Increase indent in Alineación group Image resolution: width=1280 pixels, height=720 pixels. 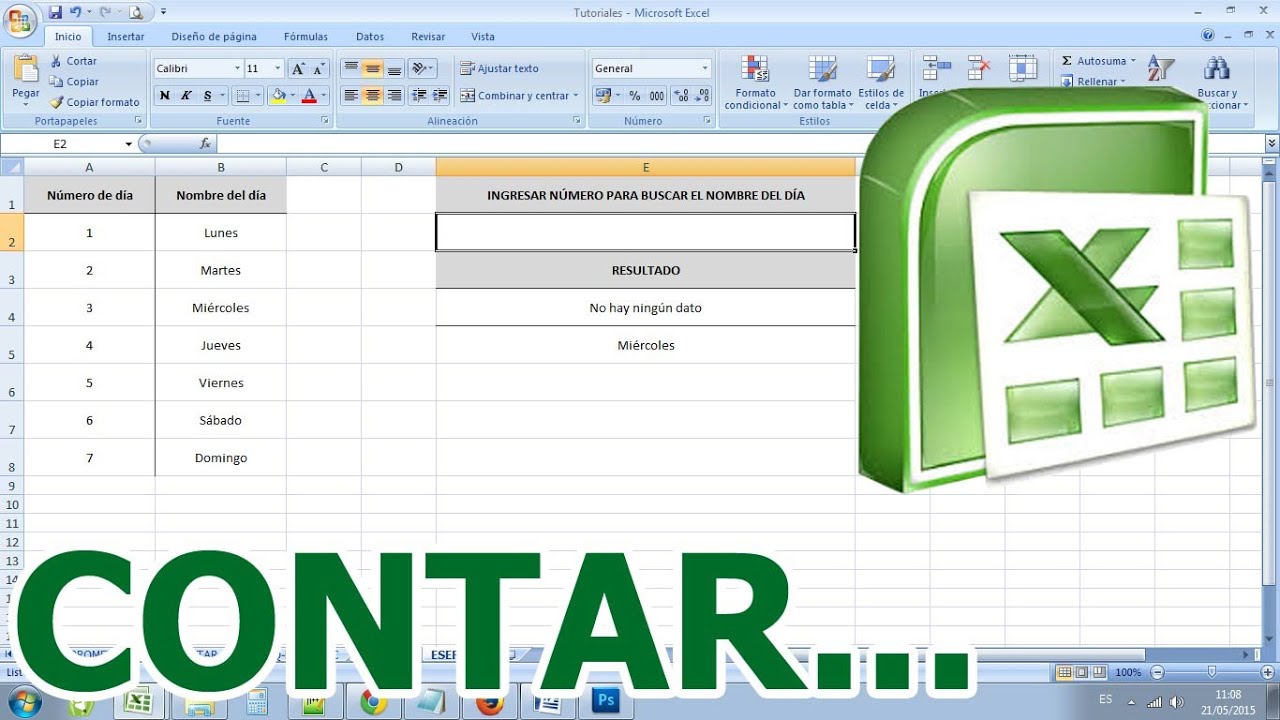coord(439,96)
